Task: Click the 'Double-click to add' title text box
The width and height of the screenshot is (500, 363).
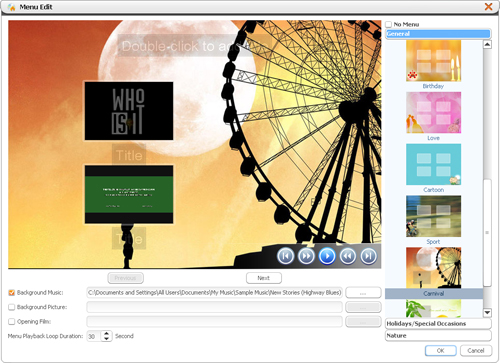Action: pyautogui.click(x=194, y=46)
